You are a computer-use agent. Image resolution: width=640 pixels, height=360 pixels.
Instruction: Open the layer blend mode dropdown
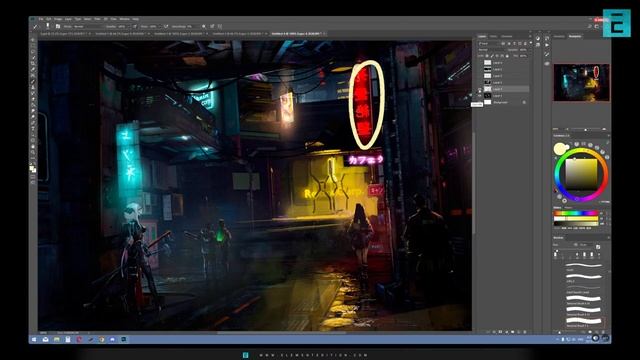(x=491, y=50)
